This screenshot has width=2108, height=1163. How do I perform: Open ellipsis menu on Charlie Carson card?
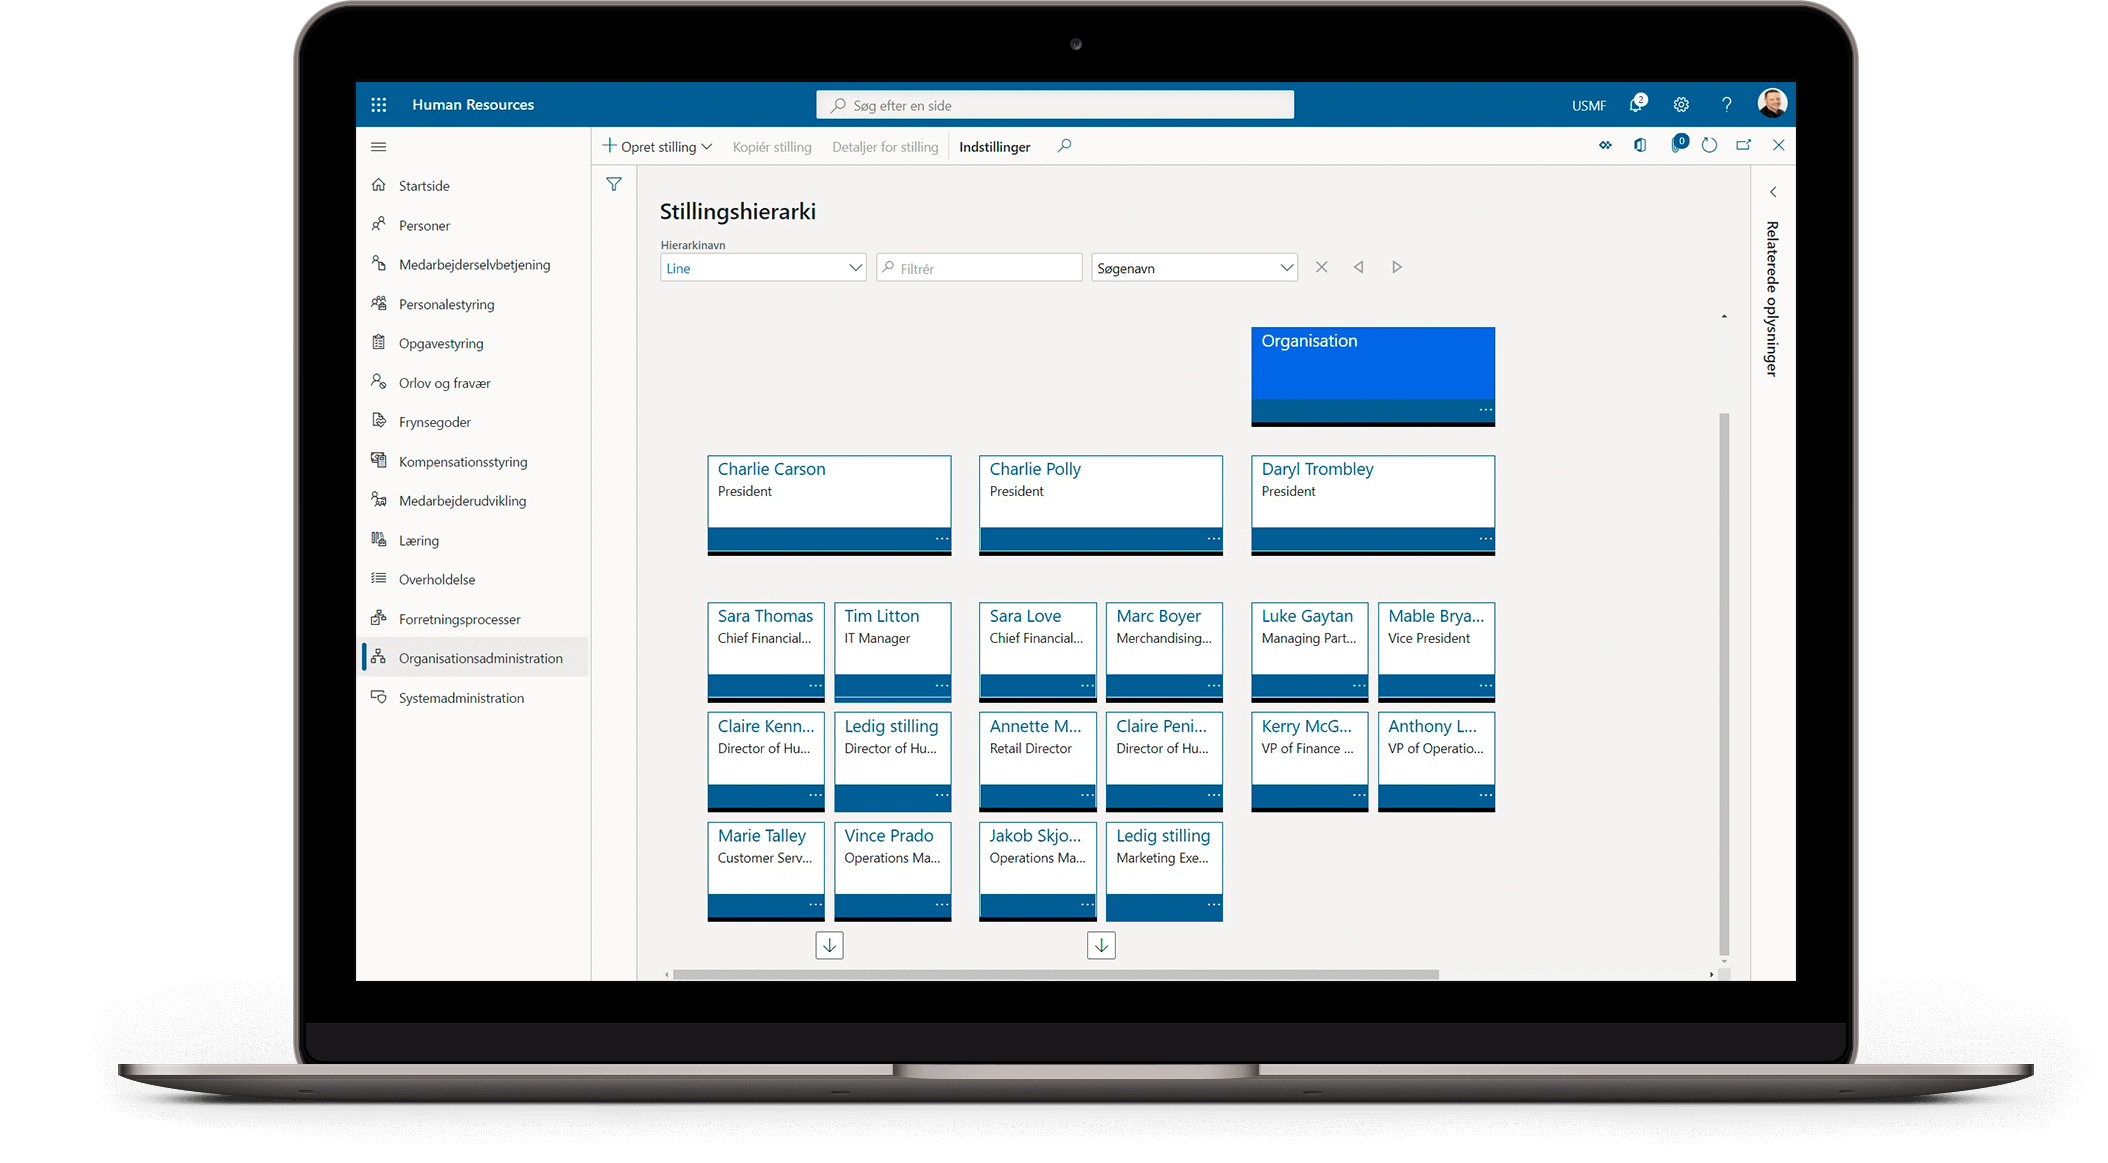941,539
